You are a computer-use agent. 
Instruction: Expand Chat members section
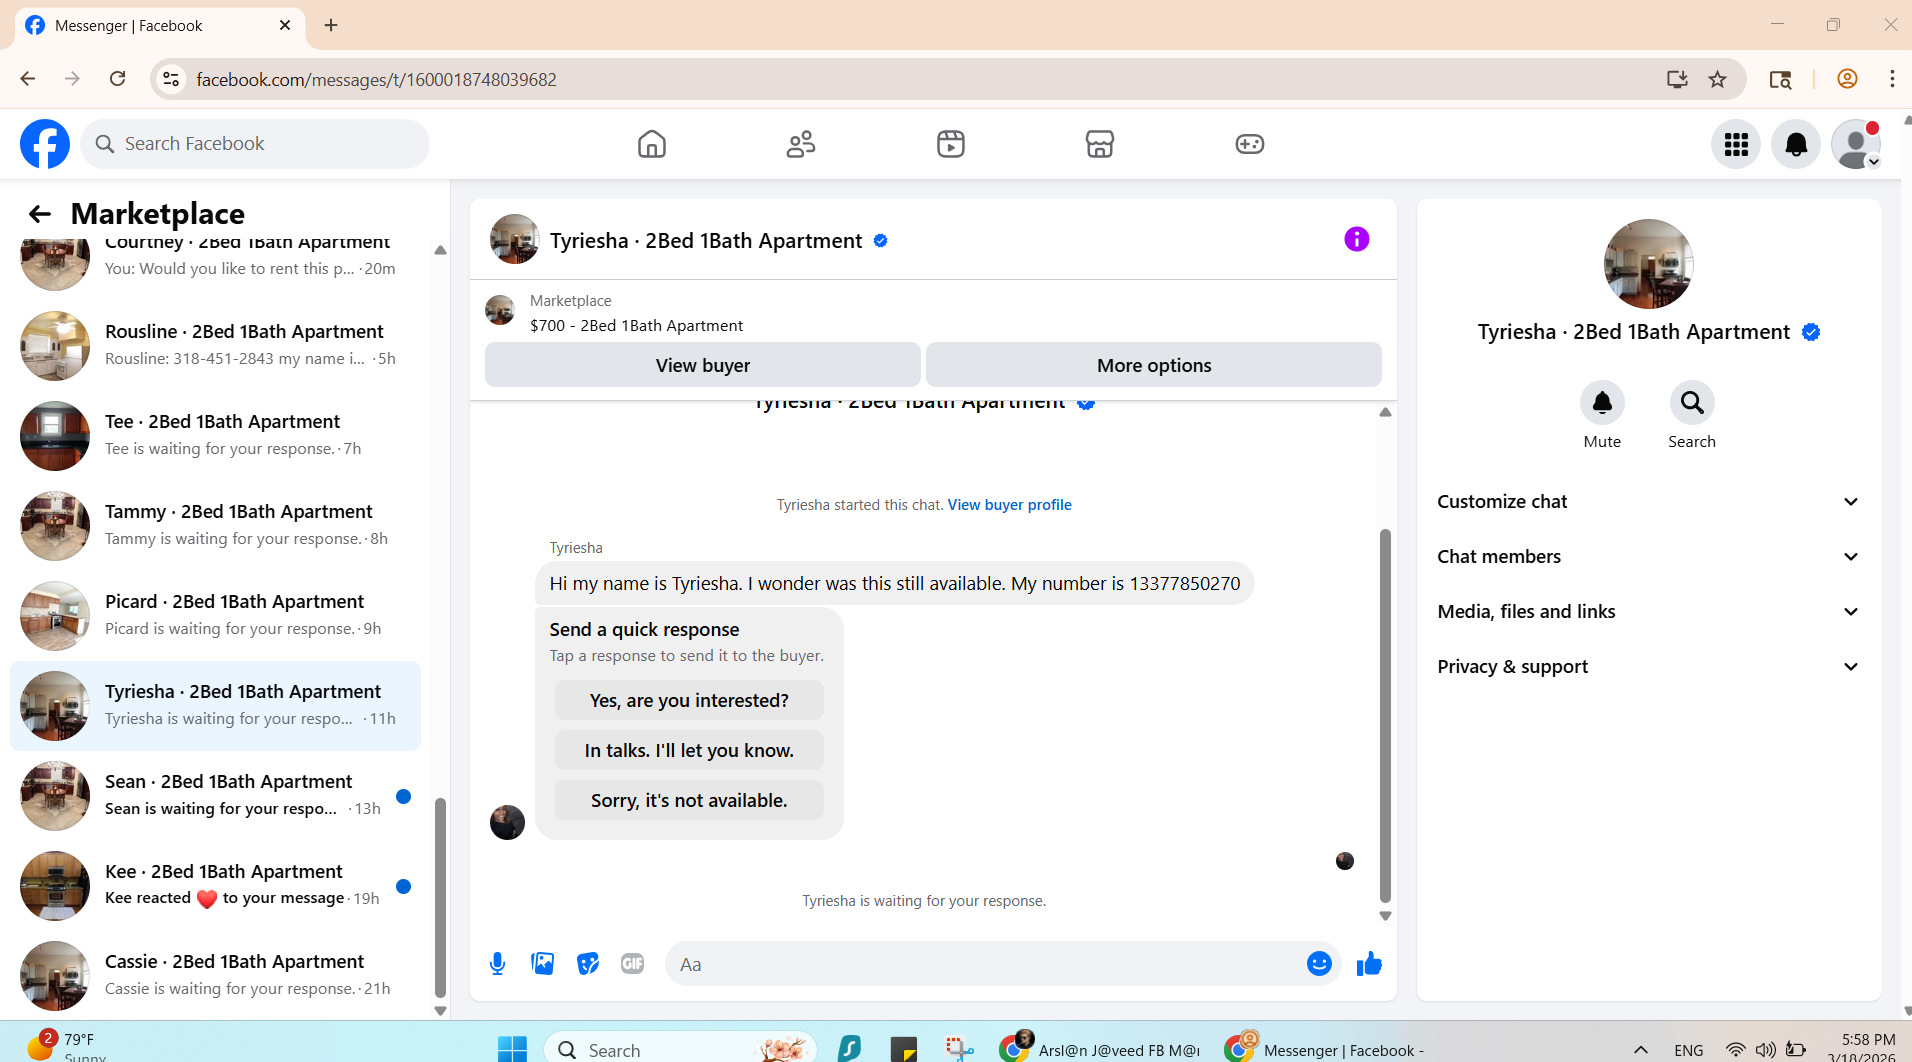[1648, 557]
